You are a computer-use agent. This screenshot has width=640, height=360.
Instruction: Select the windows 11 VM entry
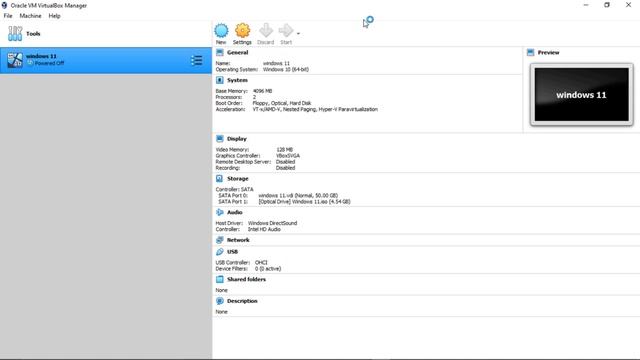tap(106, 60)
